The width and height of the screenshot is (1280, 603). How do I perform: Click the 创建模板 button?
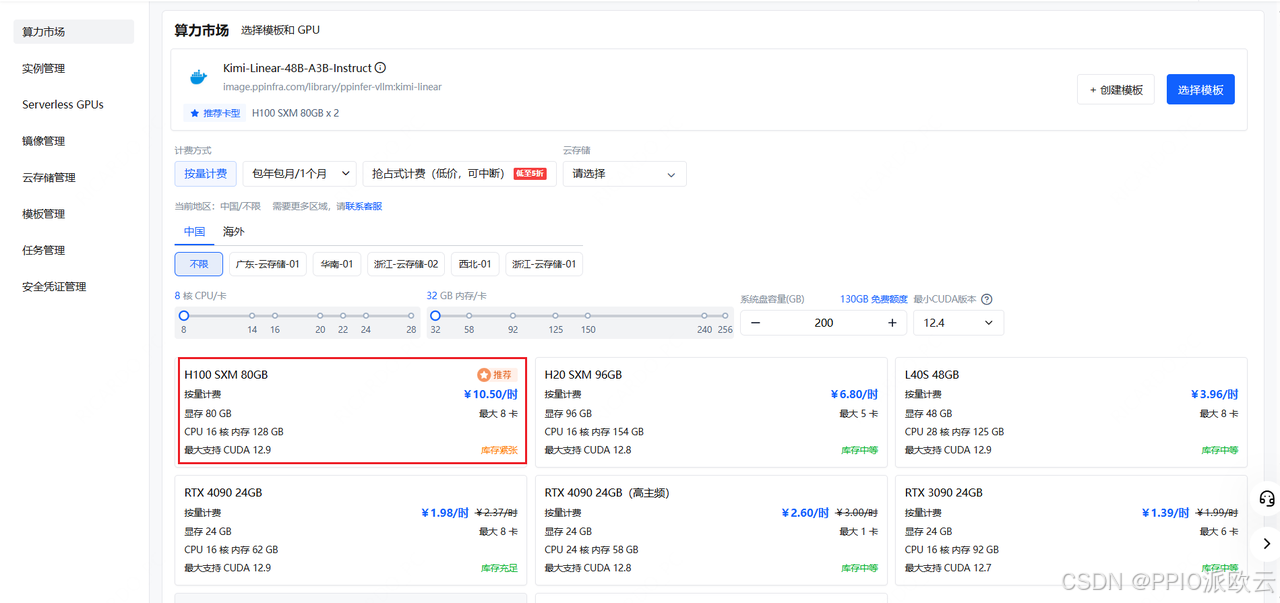(1116, 89)
